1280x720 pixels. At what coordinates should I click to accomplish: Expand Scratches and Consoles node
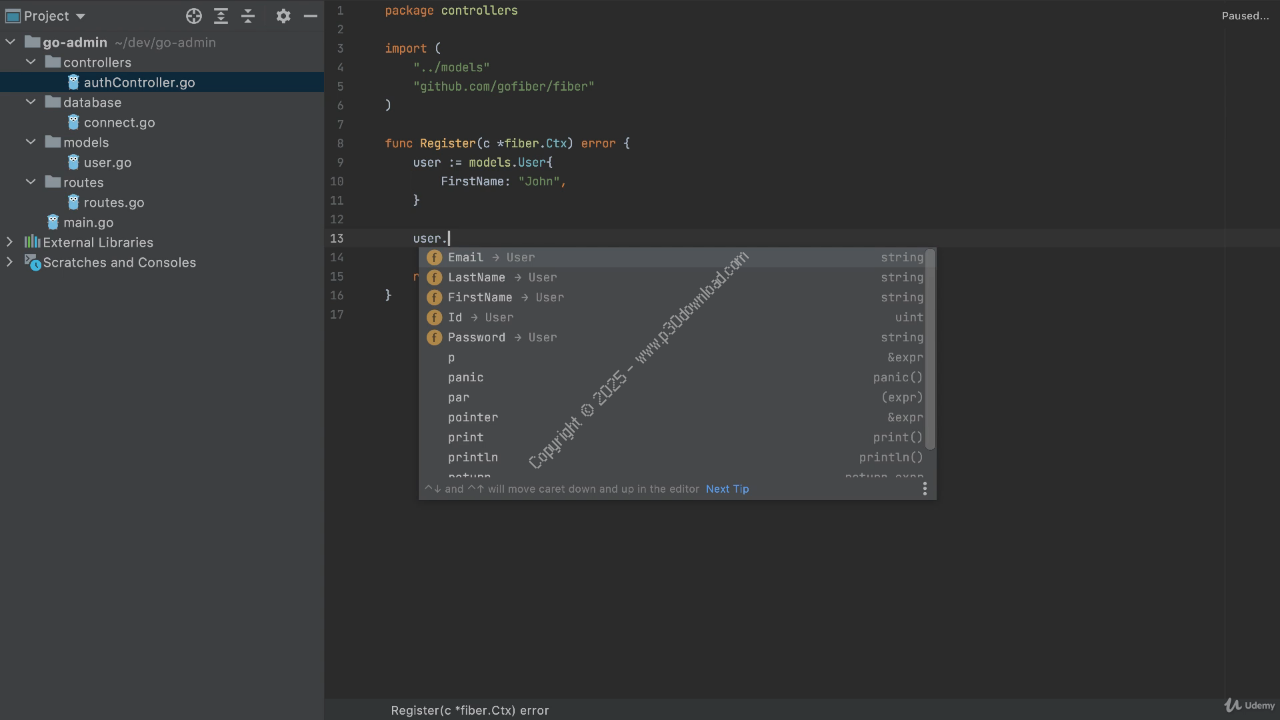coord(10,262)
